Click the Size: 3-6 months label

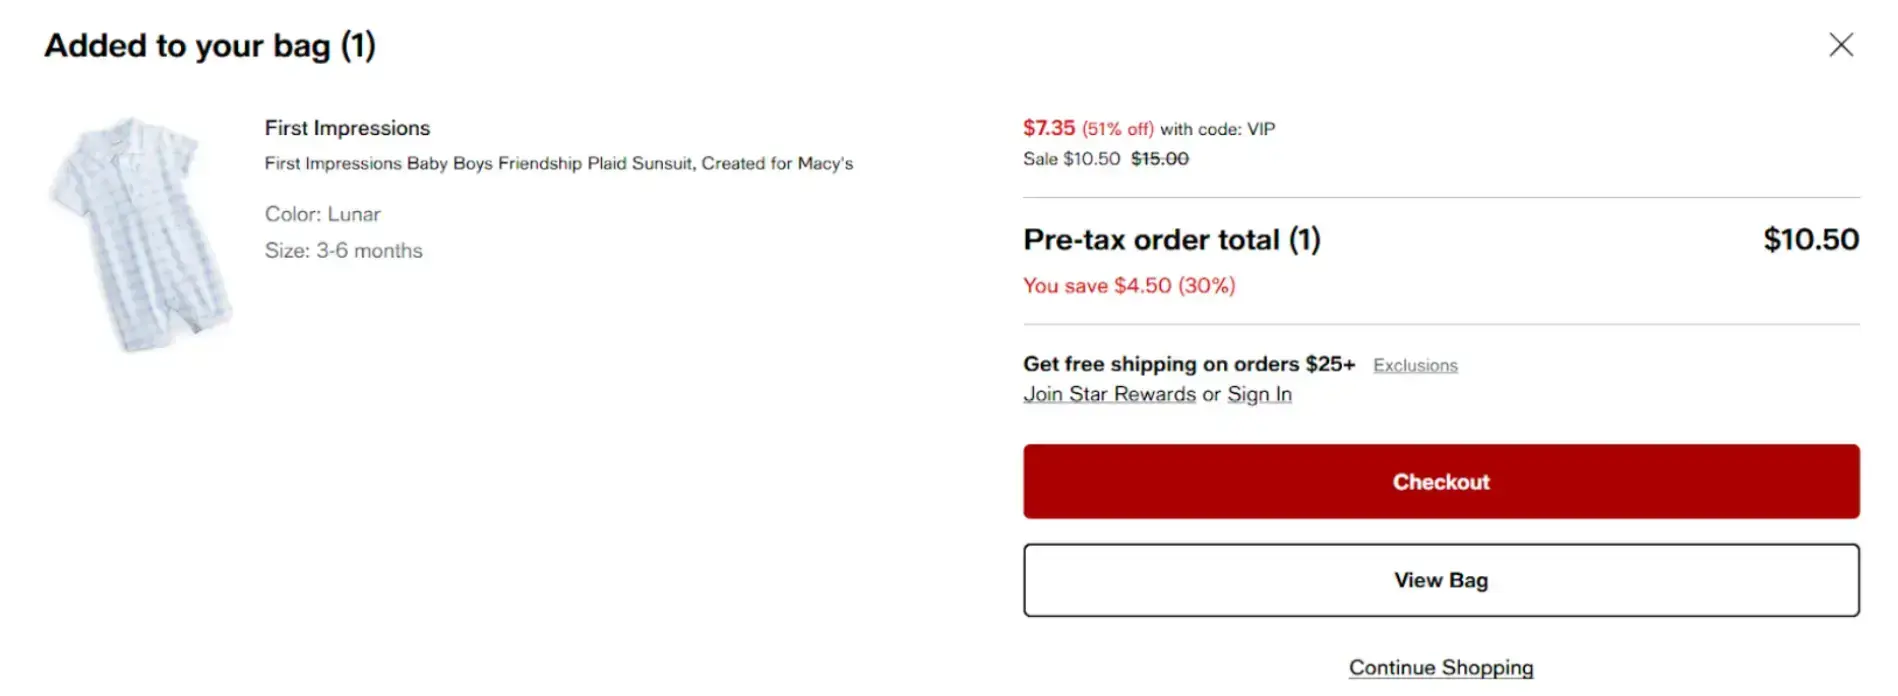343,250
